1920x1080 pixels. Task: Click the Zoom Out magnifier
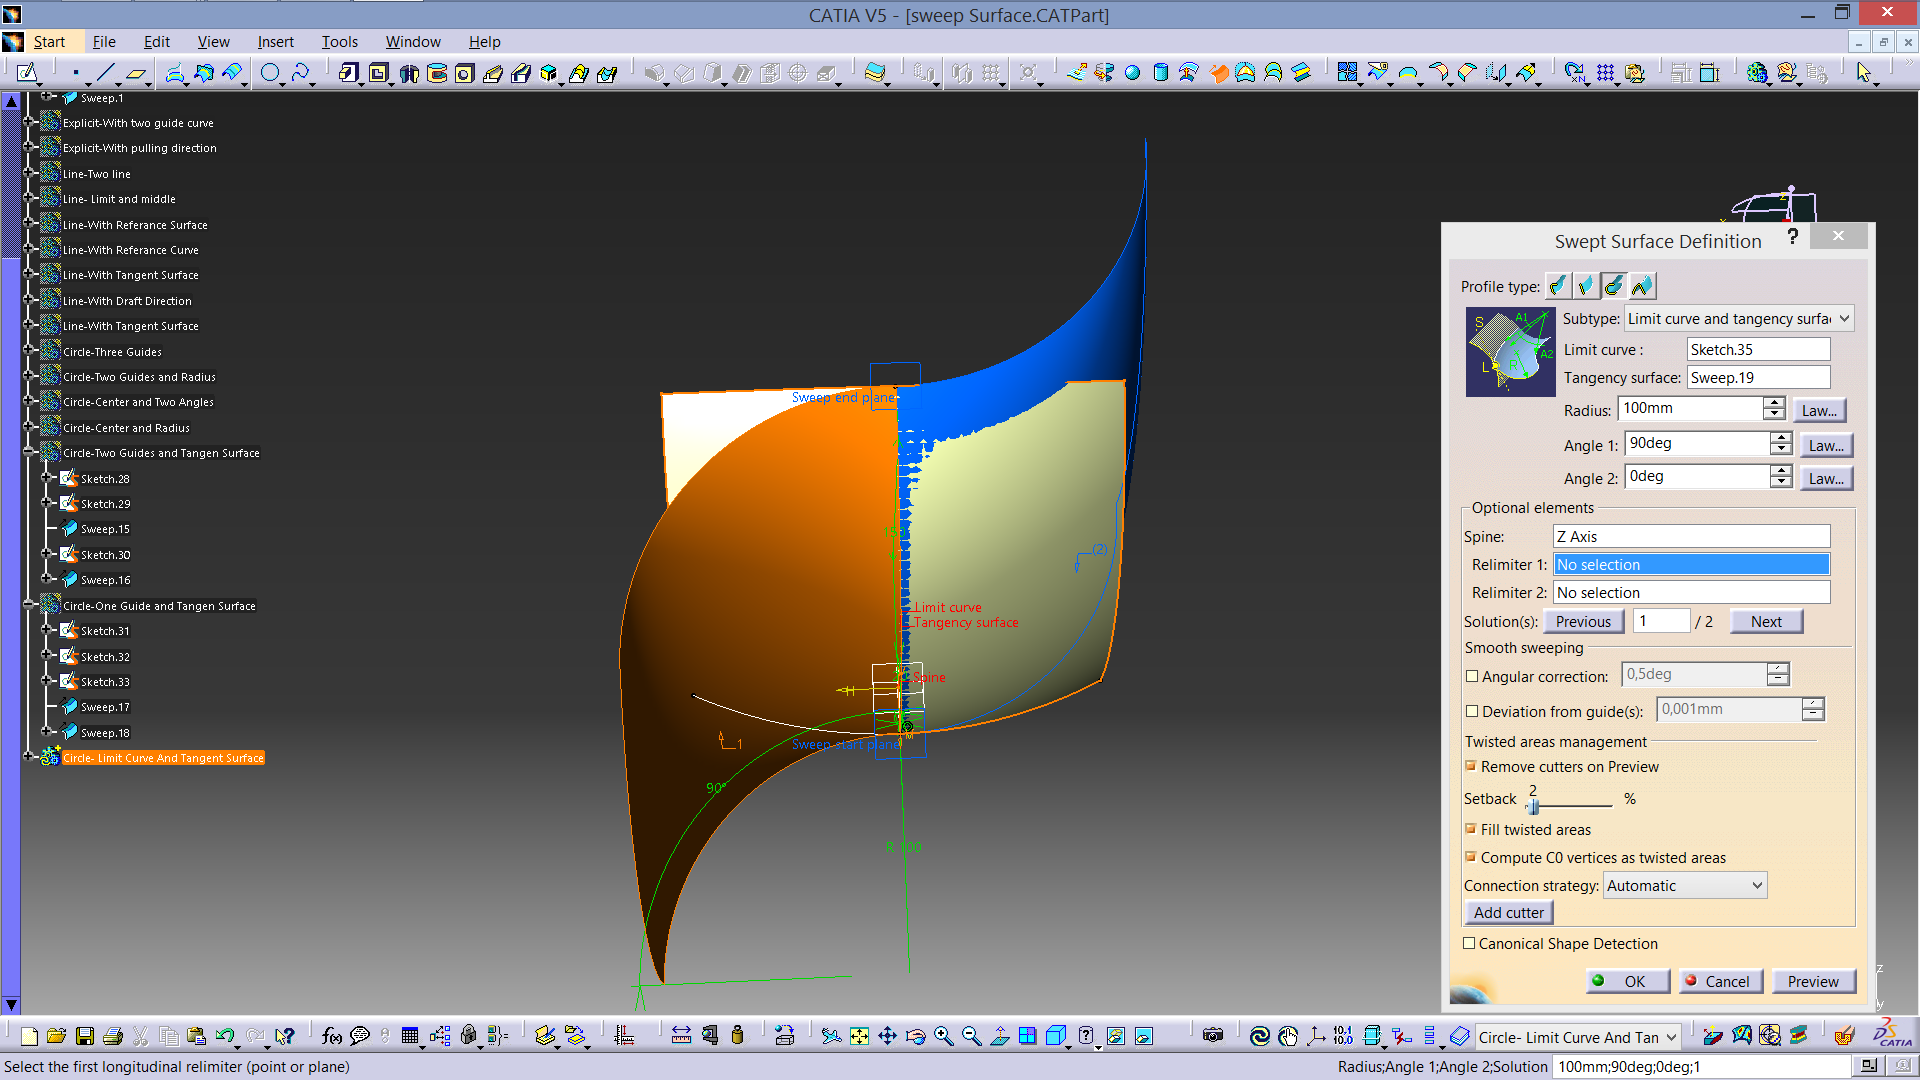tap(971, 1036)
